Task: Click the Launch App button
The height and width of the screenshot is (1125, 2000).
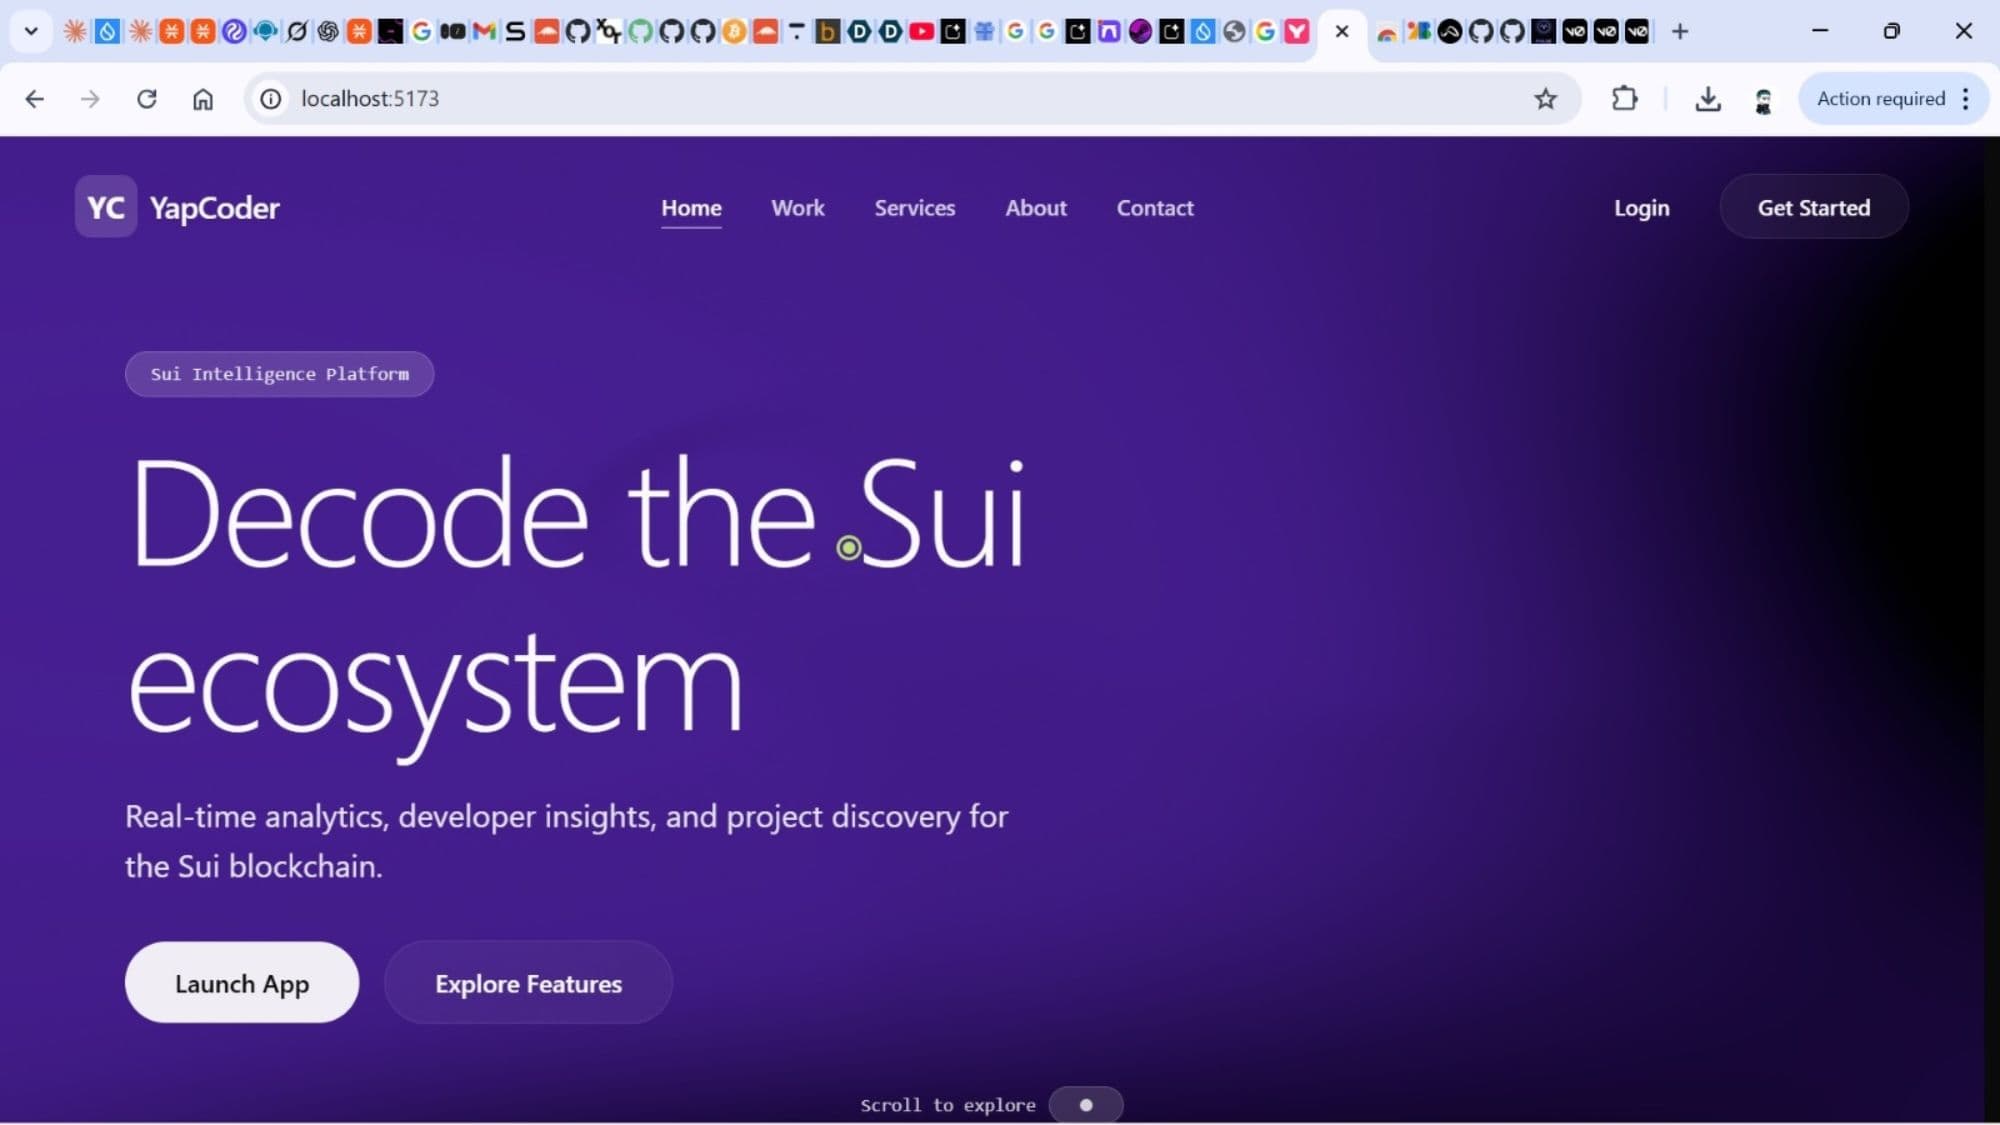Action: (x=241, y=983)
